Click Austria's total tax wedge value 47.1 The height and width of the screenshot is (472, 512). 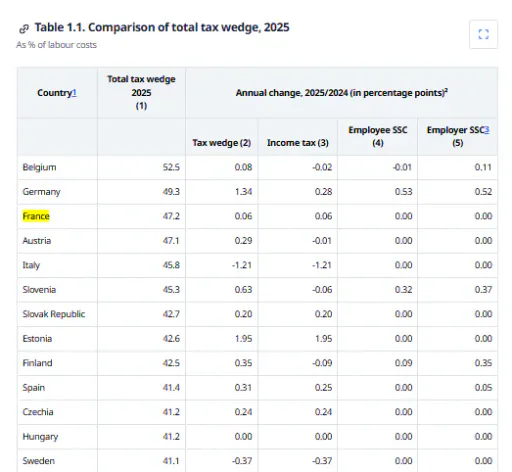click(171, 241)
